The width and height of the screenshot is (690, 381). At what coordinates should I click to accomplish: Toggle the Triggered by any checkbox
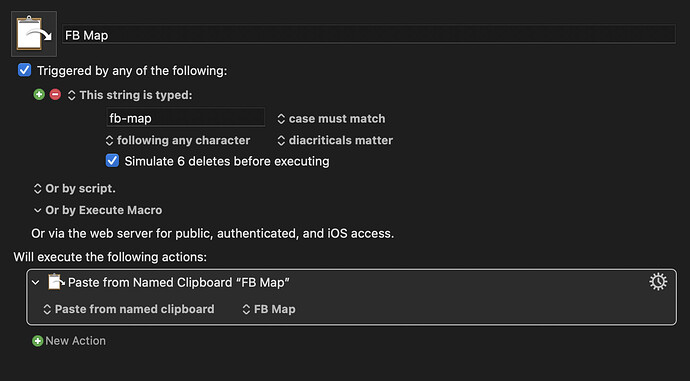pyautogui.click(x=24, y=70)
